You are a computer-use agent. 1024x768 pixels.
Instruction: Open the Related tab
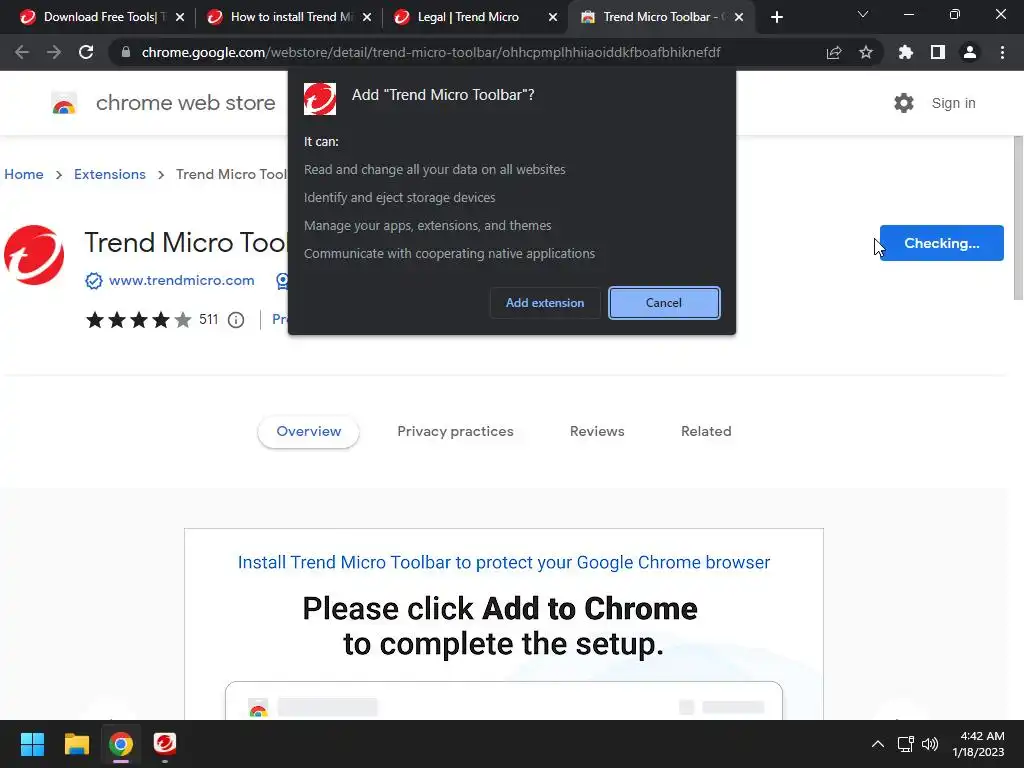point(706,432)
